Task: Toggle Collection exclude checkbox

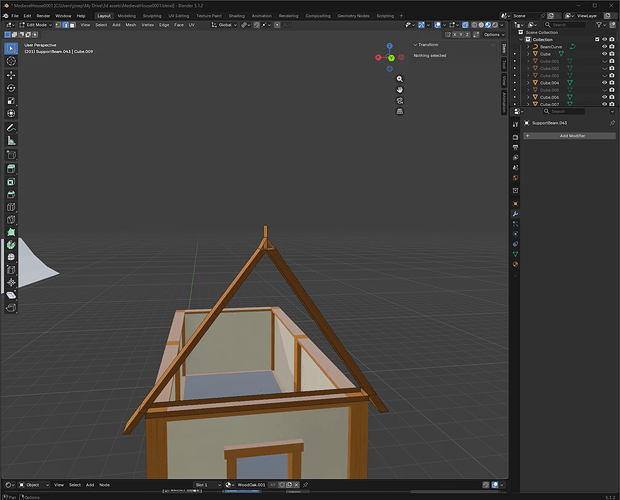Action: (597, 40)
